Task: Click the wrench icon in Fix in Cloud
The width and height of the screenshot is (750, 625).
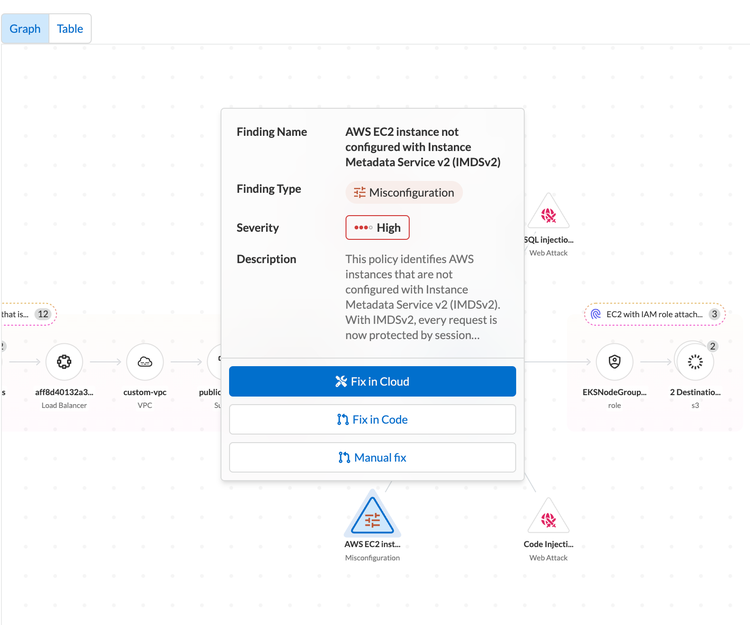Action: pyautogui.click(x=341, y=381)
